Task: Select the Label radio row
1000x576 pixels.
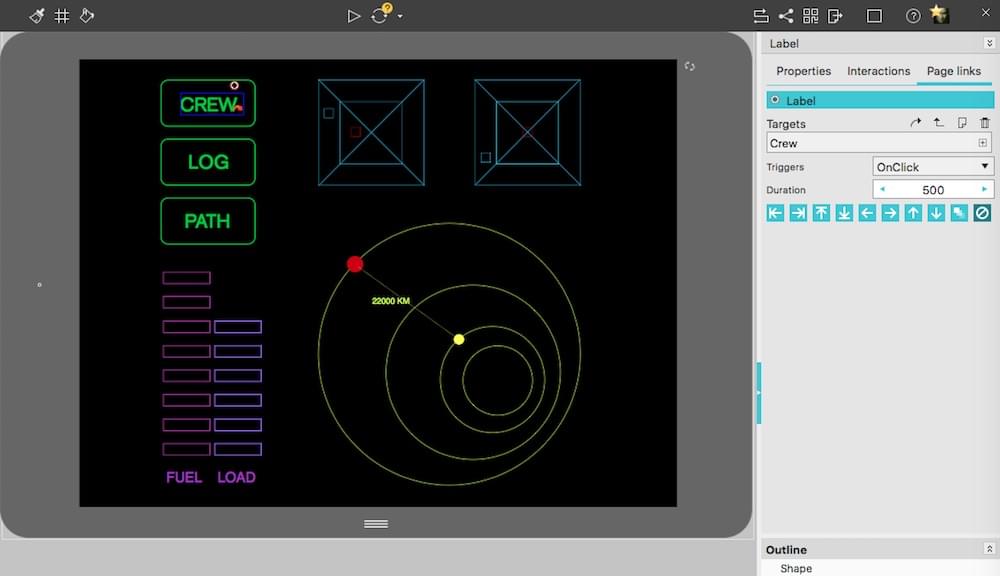Action: 880,100
